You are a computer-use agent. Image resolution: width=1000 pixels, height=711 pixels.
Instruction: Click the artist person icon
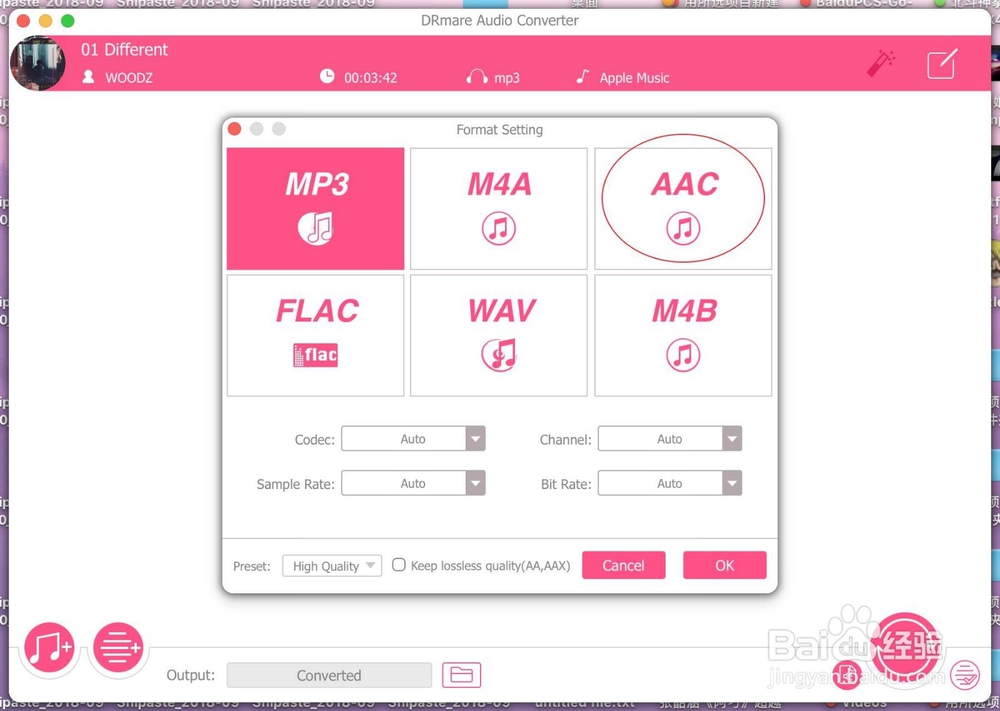point(89,77)
